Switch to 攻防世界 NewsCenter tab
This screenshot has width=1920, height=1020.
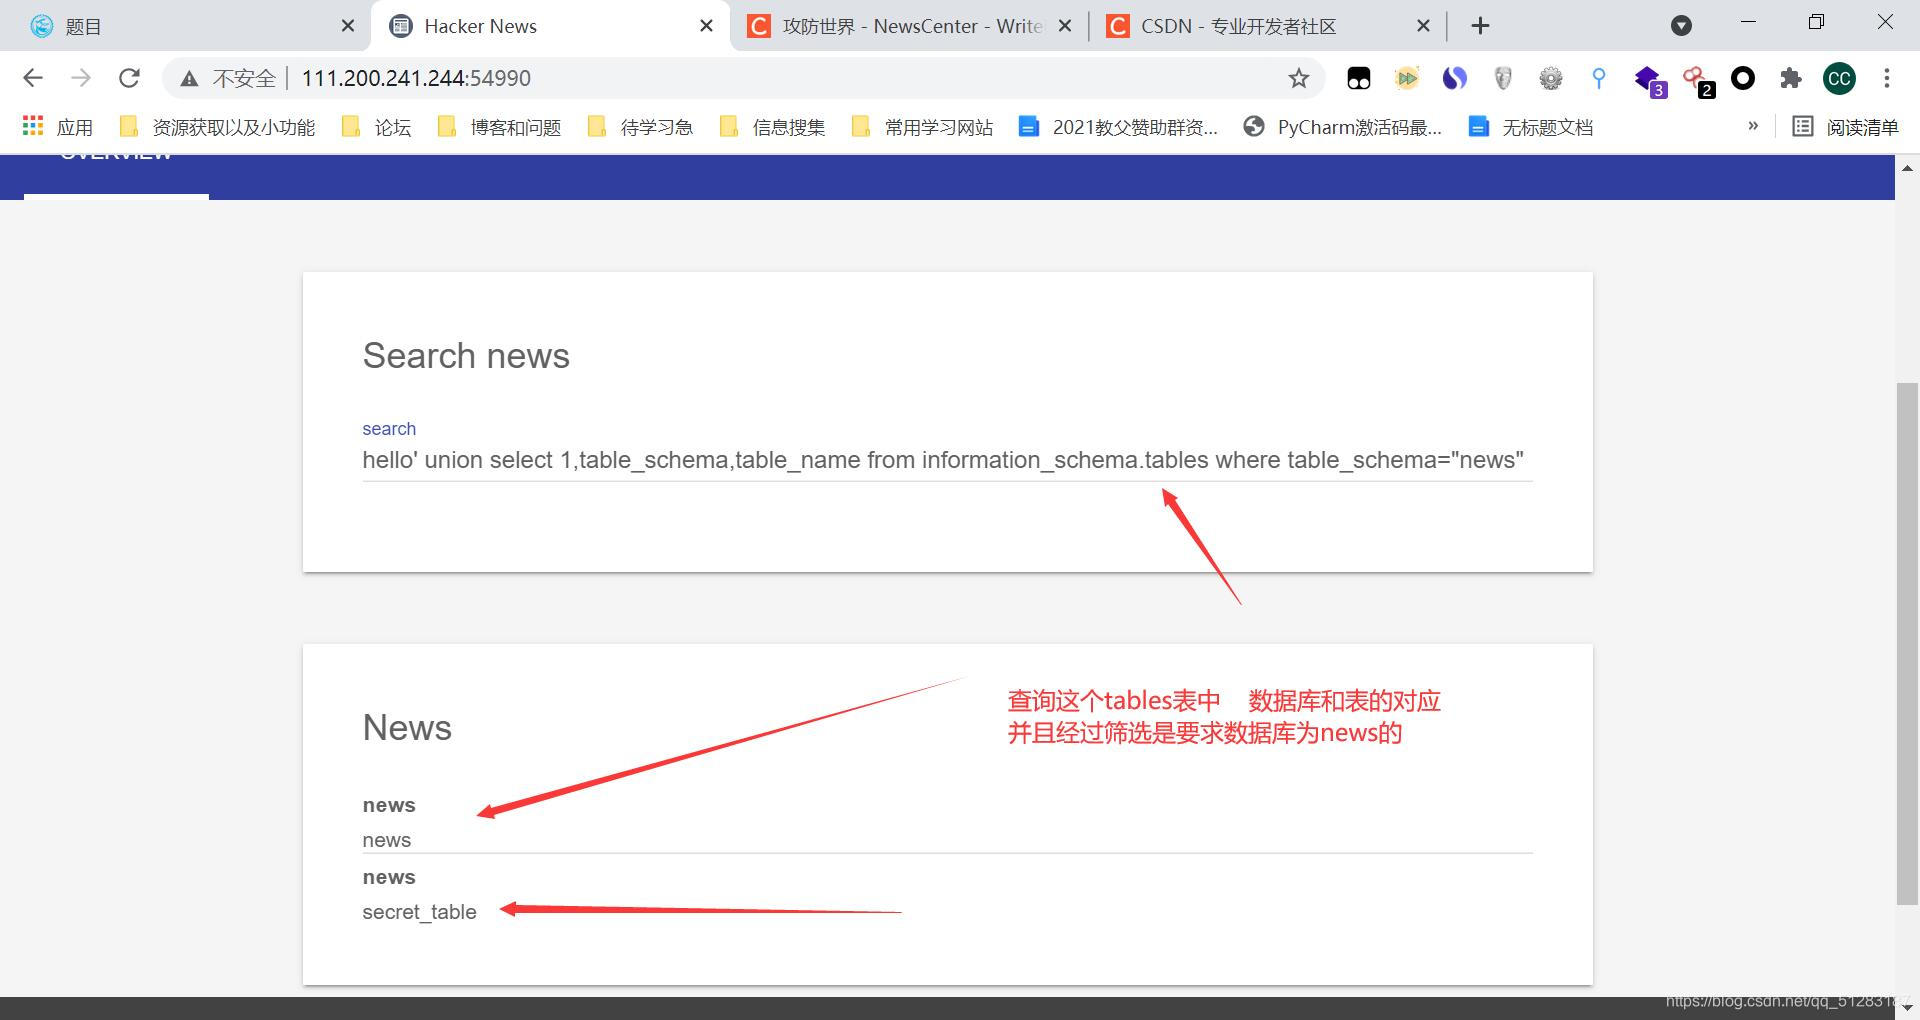click(x=910, y=26)
